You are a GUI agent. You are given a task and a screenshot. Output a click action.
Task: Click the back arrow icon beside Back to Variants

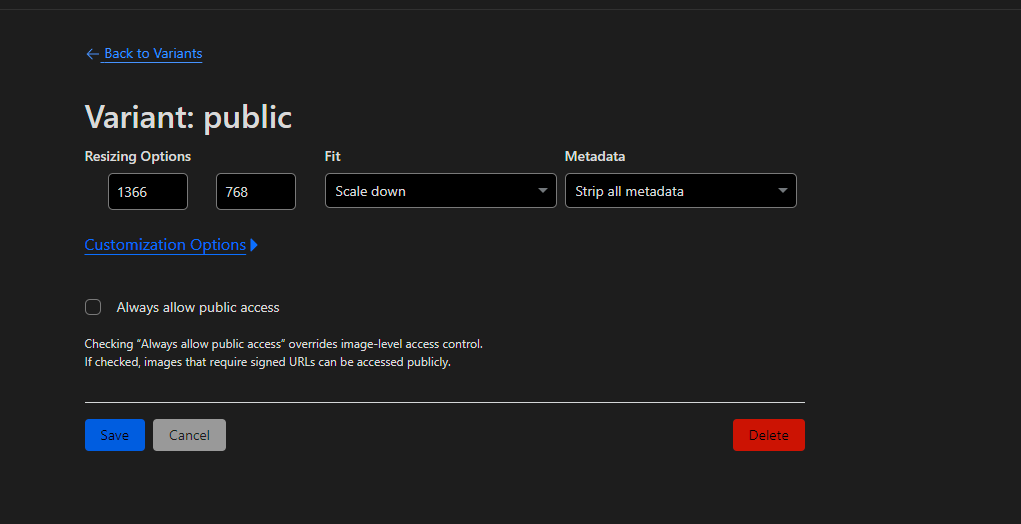(x=92, y=54)
